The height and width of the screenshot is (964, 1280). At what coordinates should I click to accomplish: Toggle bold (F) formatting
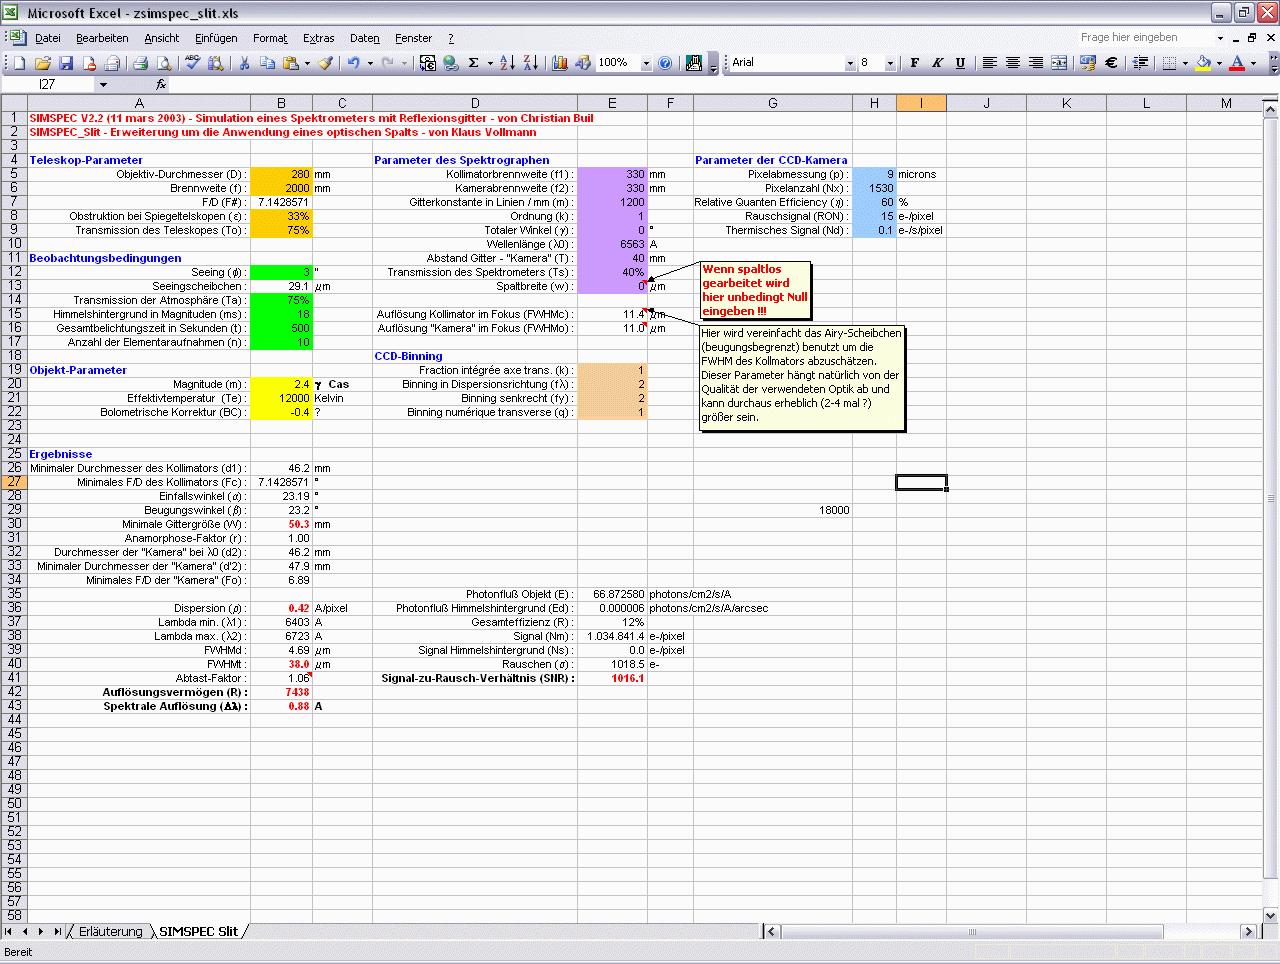[x=914, y=63]
